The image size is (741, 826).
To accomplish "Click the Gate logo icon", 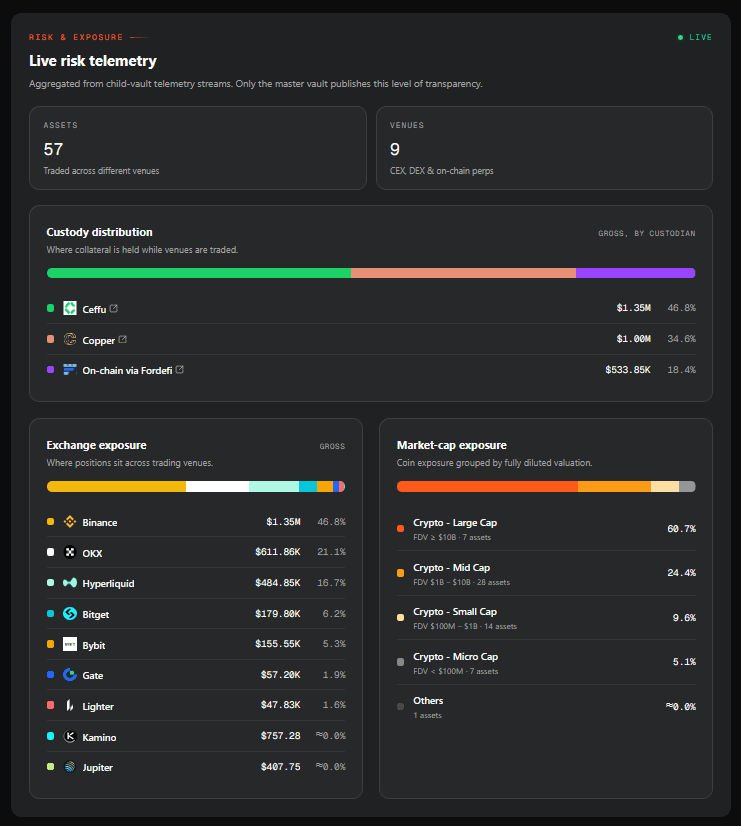I will [x=70, y=675].
